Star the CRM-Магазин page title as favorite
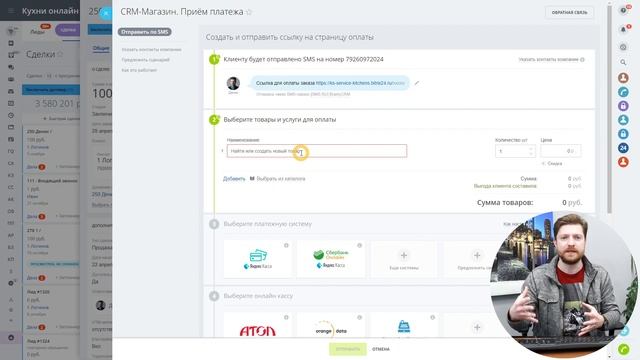This screenshot has height=360, width=640. coord(249,12)
